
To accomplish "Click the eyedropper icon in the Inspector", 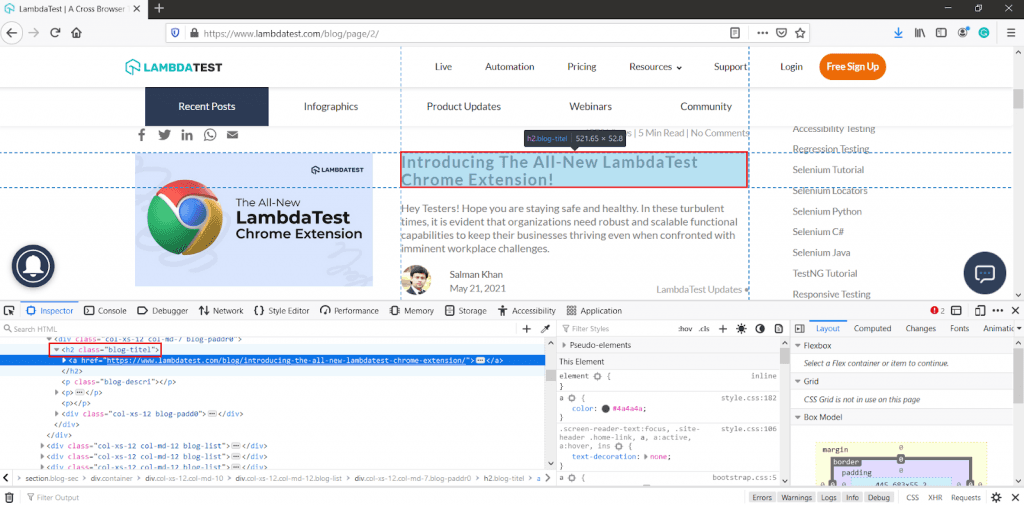I will coord(546,328).
